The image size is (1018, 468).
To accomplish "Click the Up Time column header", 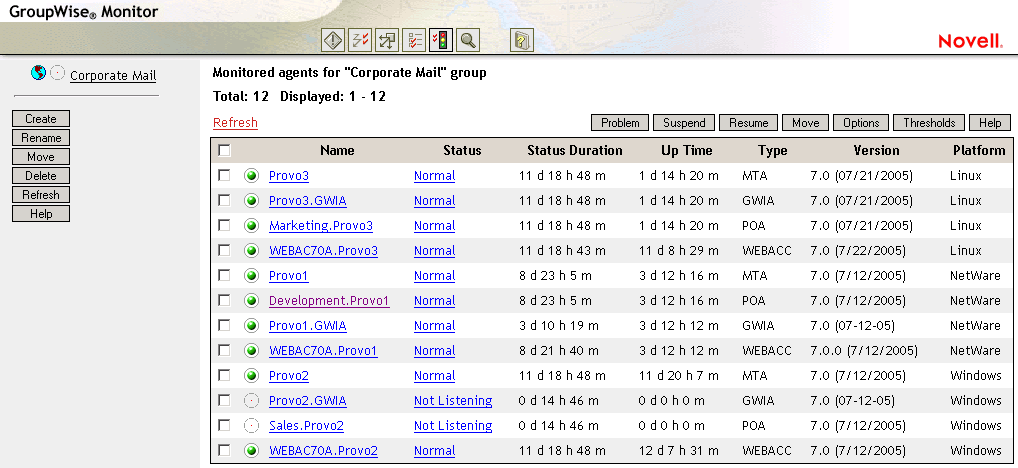I will click(687, 151).
